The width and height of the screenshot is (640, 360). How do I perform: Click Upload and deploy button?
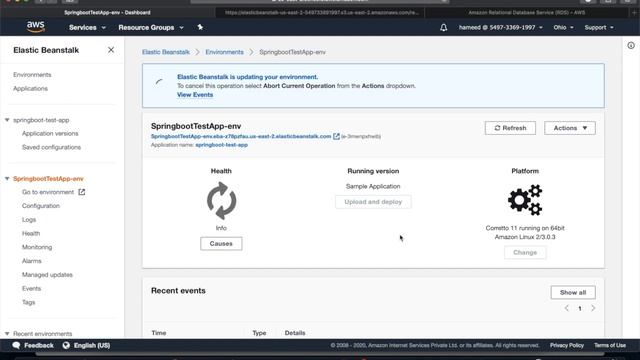tap(373, 202)
